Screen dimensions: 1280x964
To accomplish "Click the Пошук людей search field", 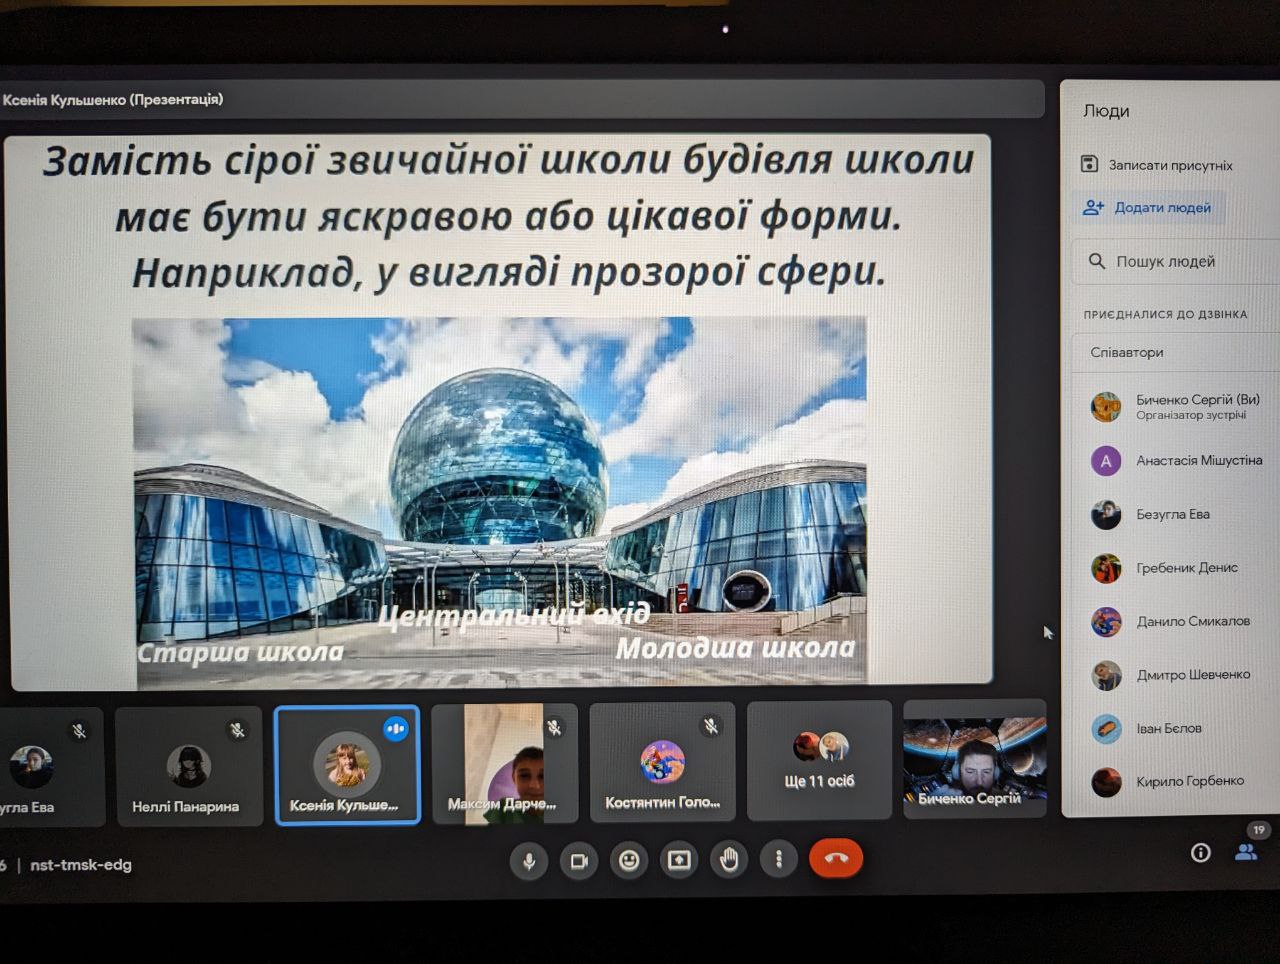I will pos(1170,261).
